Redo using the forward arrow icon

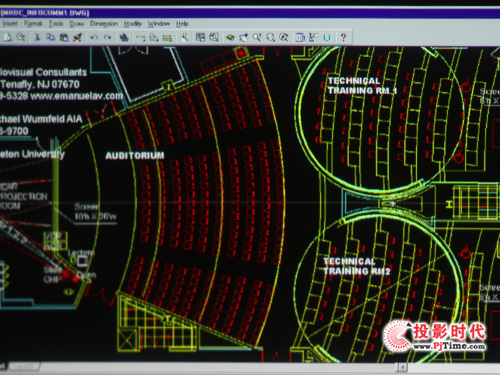(107, 37)
